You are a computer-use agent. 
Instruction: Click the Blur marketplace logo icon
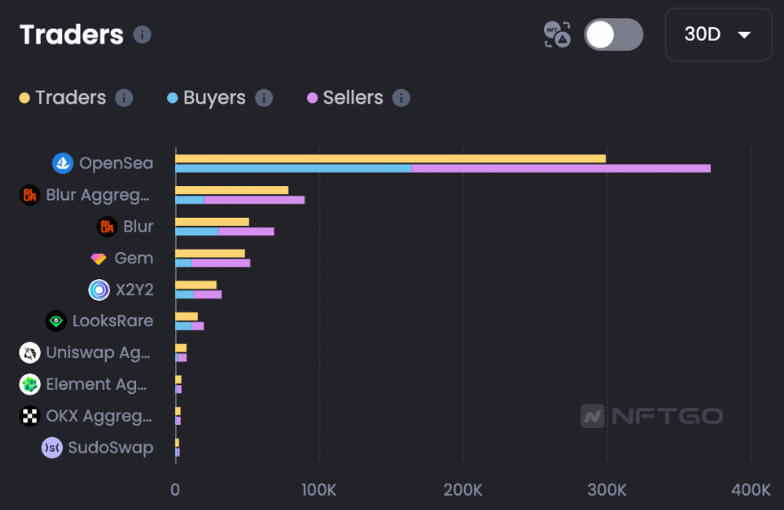pyautogui.click(x=107, y=226)
